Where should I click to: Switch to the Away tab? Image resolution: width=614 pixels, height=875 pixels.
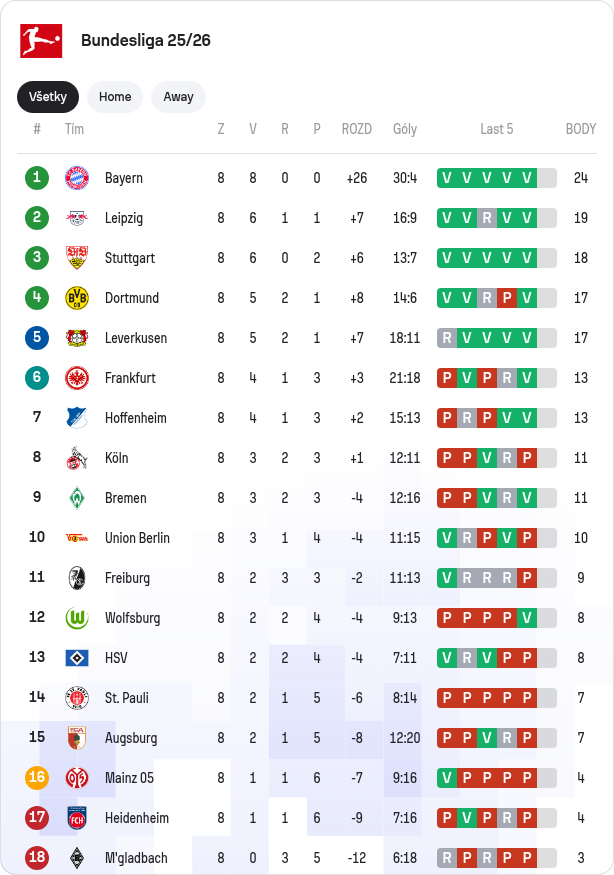(178, 97)
